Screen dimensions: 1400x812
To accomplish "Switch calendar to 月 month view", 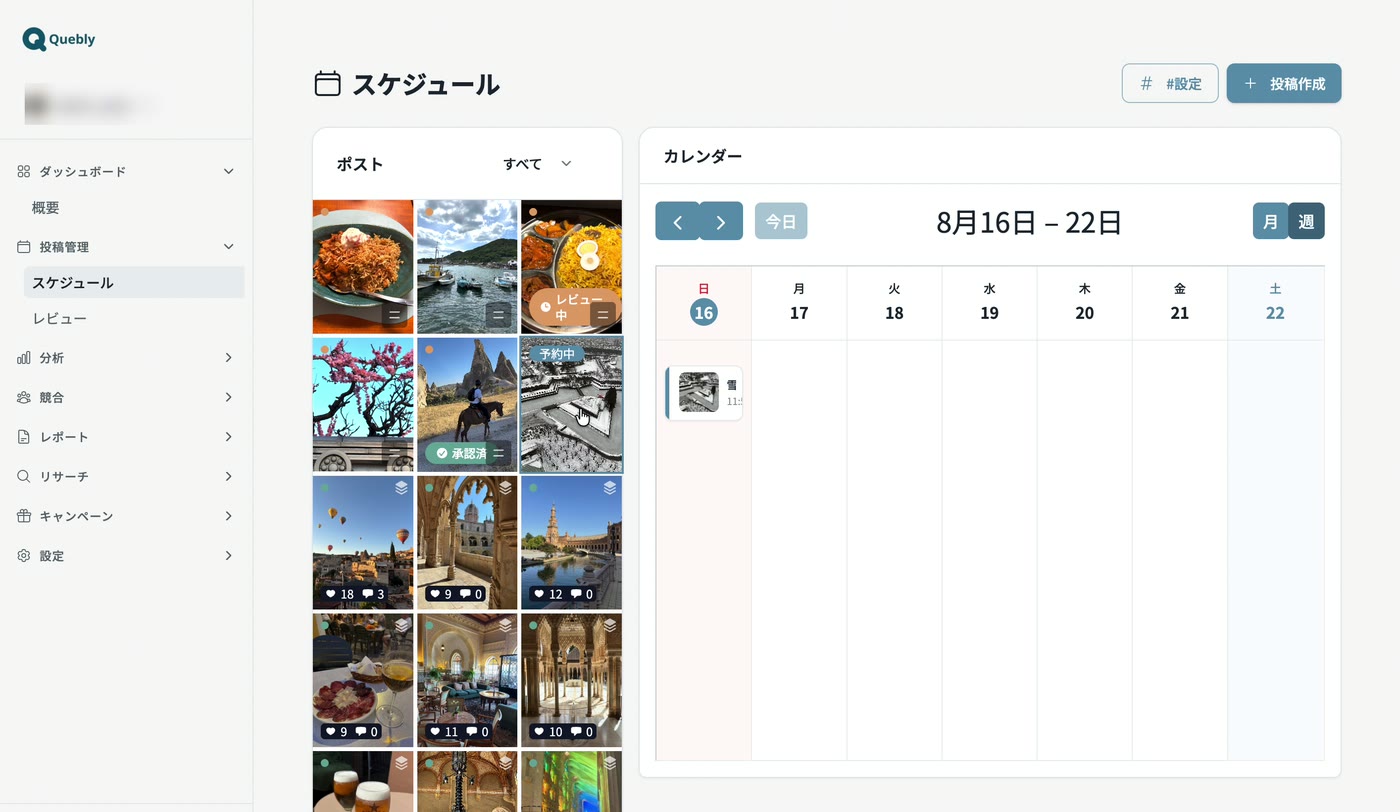I will click(x=1270, y=221).
